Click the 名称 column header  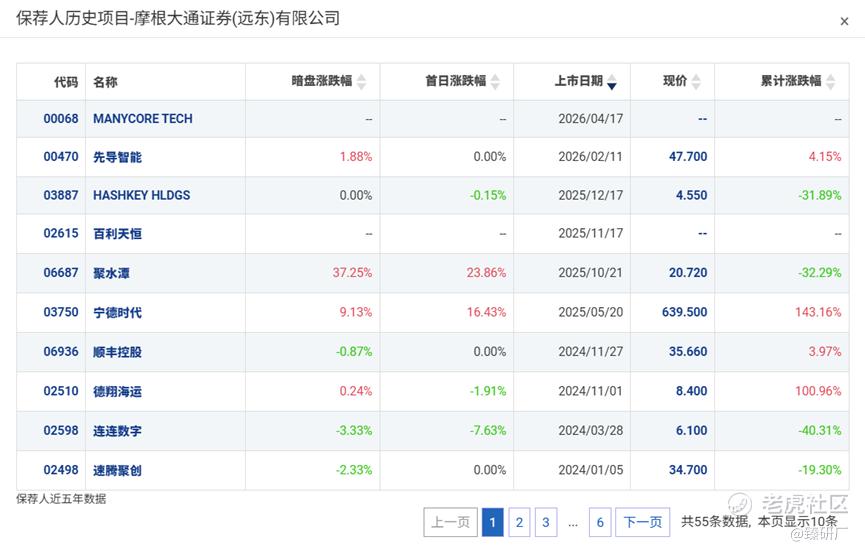[105, 82]
